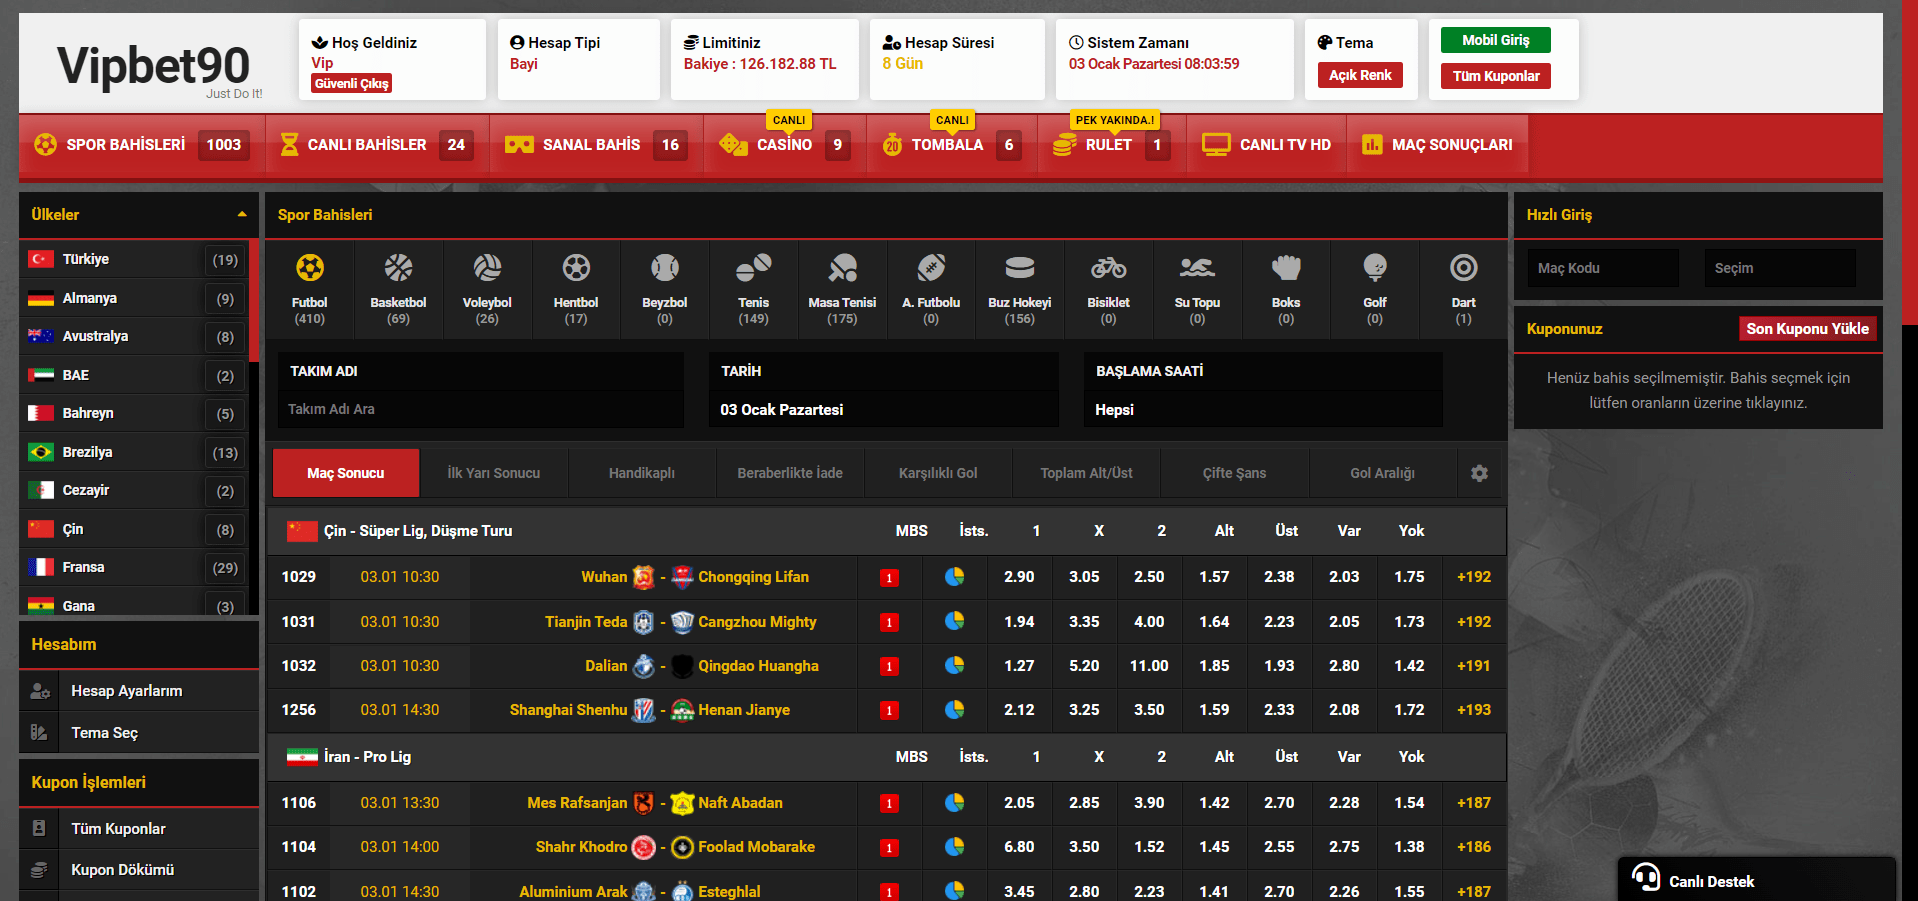Select the Basketbol sport icon

(x=398, y=268)
